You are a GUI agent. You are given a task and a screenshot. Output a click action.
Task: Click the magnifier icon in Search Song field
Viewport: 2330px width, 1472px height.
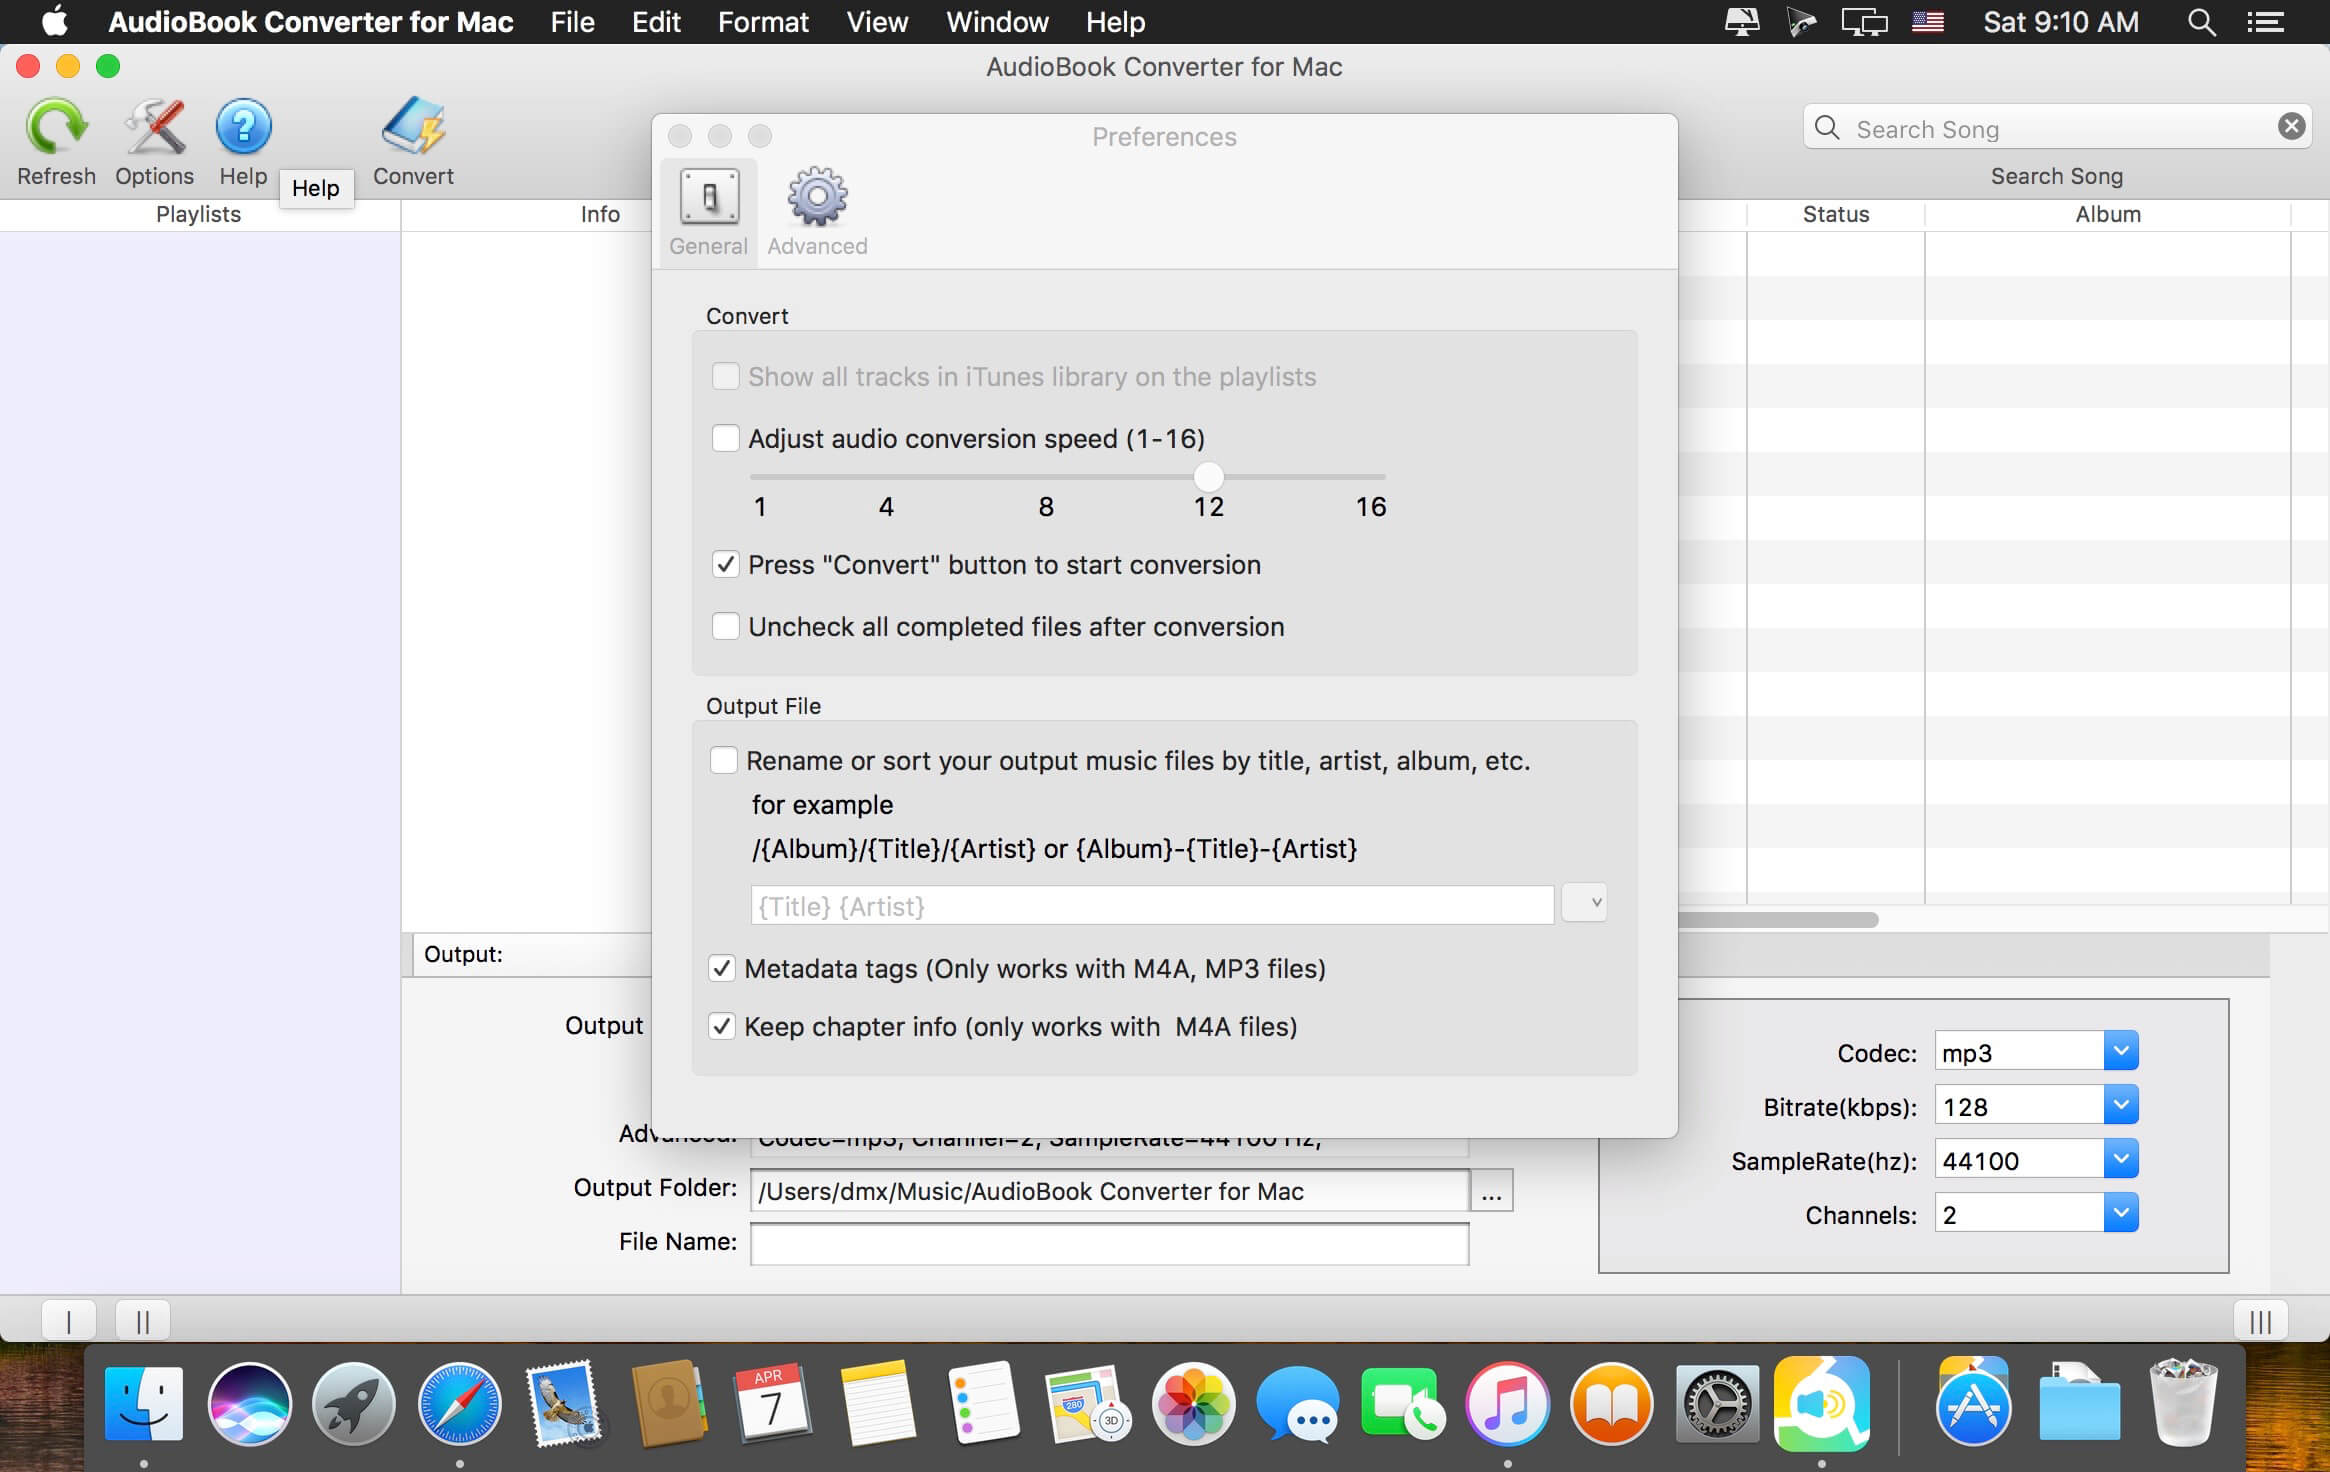click(x=1827, y=128)
